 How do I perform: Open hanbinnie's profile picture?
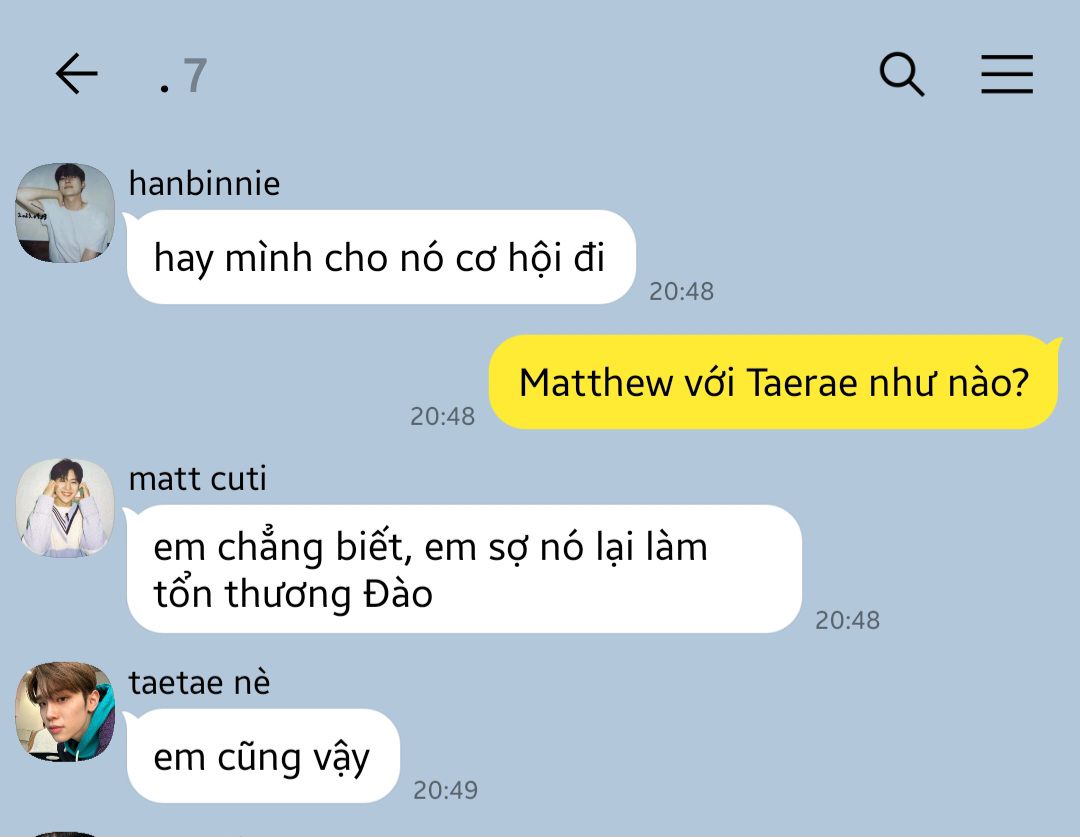(x=65, y=213)
